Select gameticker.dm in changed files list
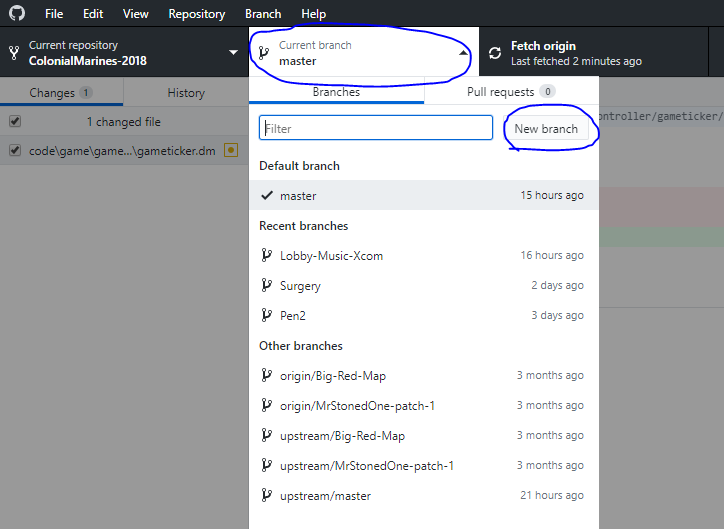Screen dimensions: 724x529 coord(124,150)
